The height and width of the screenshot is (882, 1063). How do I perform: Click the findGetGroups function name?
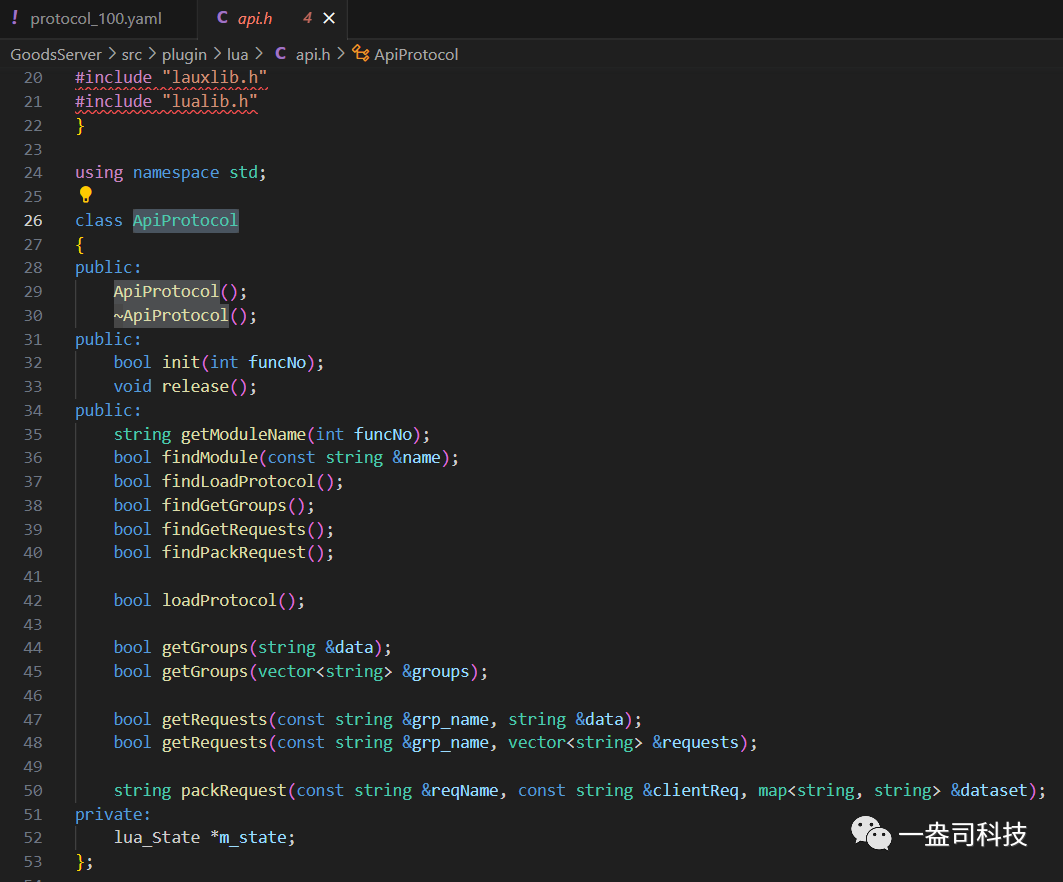224,506
